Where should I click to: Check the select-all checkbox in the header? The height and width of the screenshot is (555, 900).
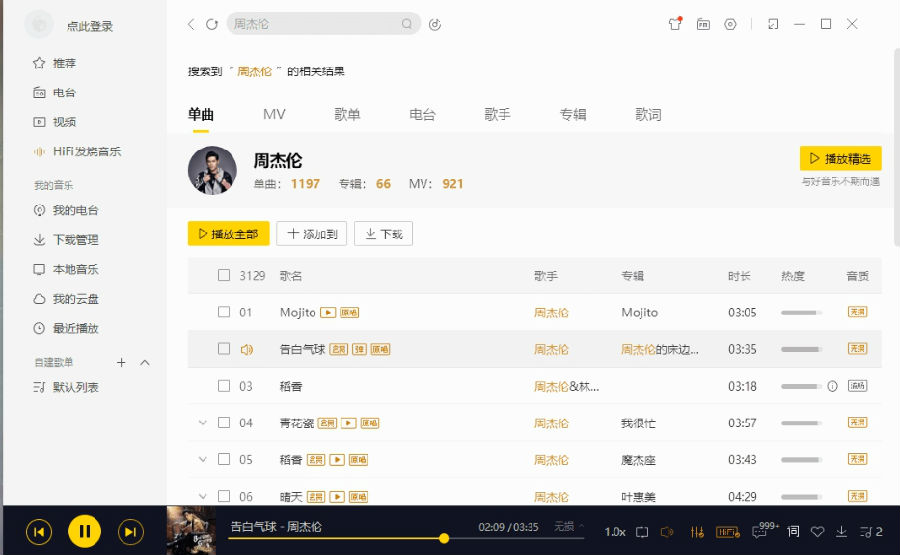click(x=224, y=276)
